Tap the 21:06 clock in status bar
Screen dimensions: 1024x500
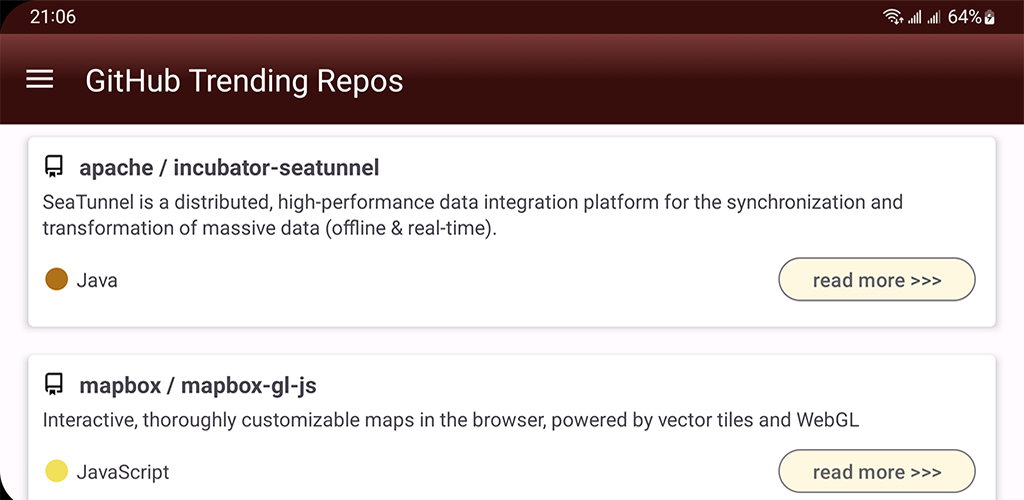(x=53, y=17)
